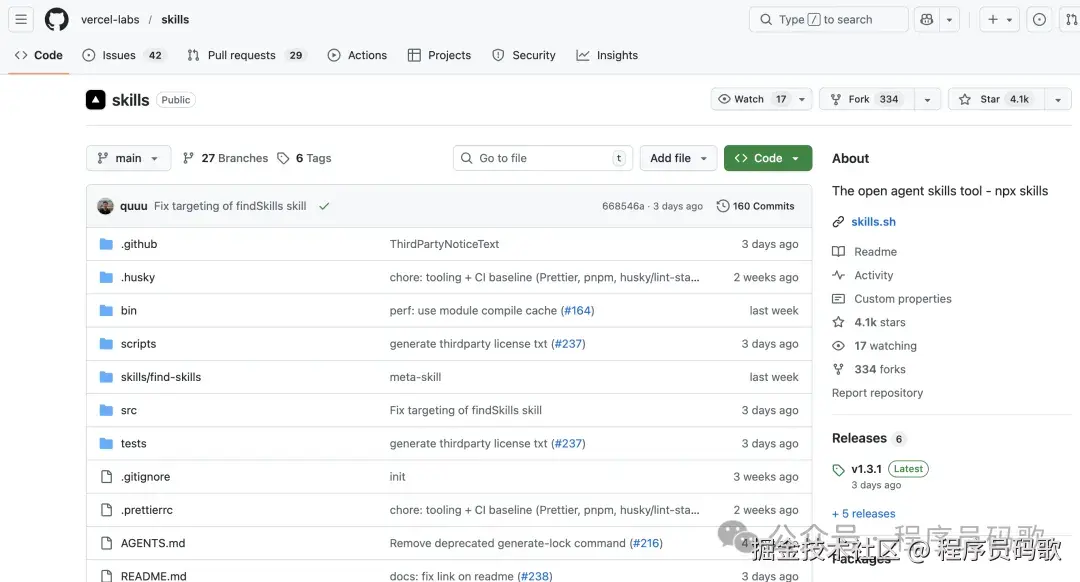This screenshot has height=582, width=1080.
Task: Open Copilot chat icon in header
Action: coord(926,19)
